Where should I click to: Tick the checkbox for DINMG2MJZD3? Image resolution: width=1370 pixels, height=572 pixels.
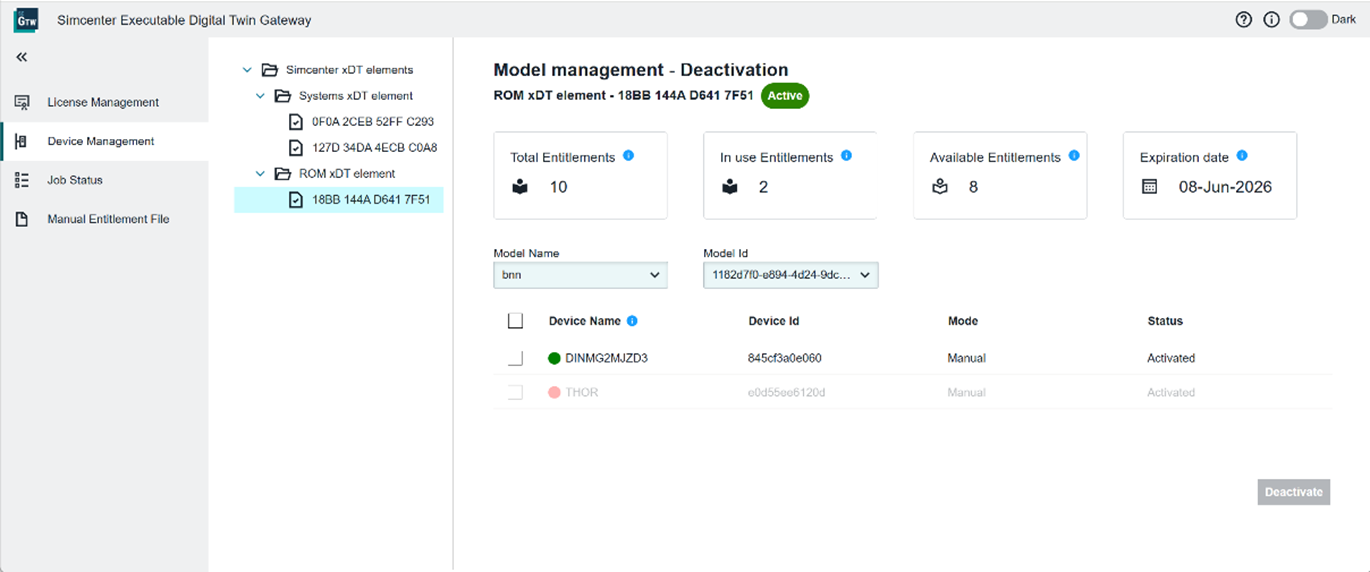tap(516, 358)
